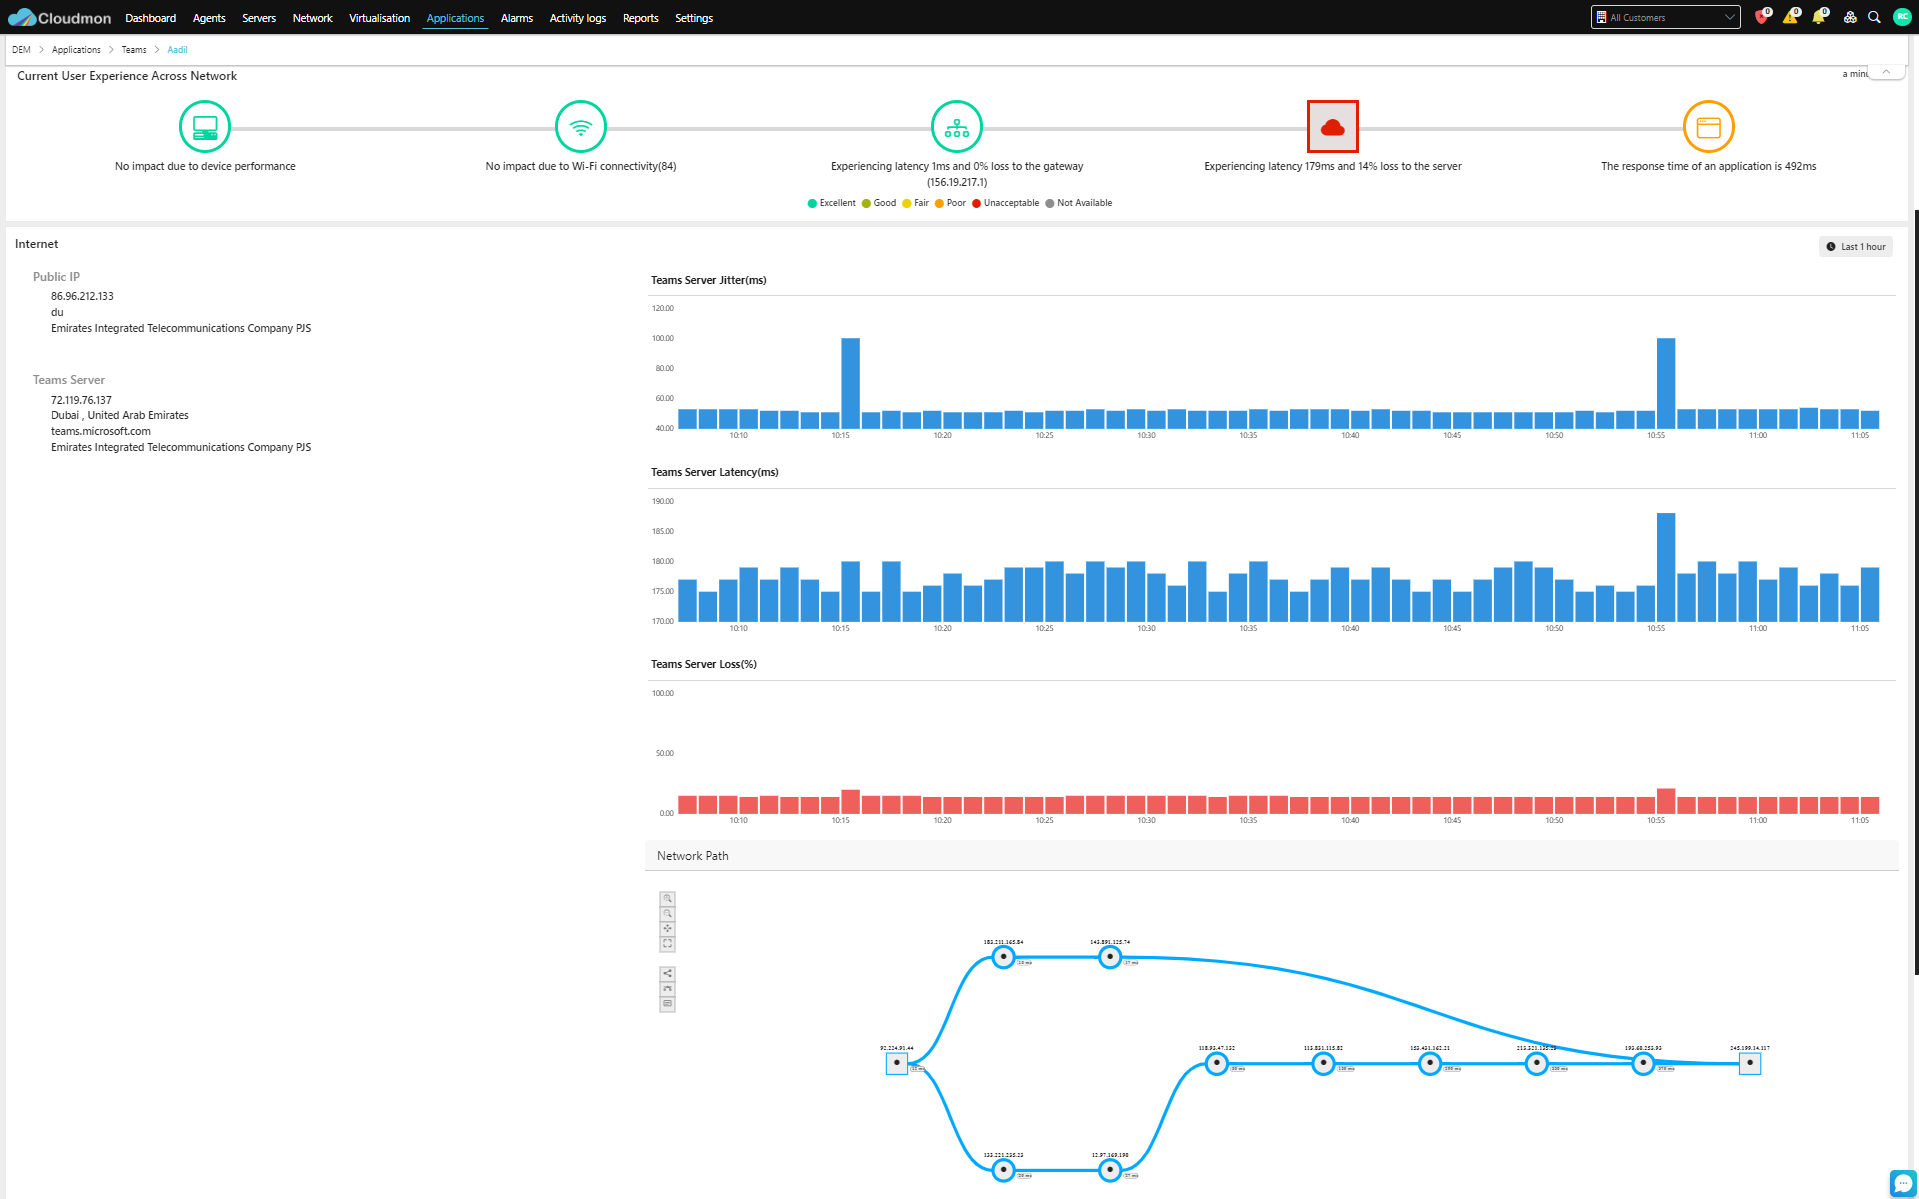The height and width of the screenshot is (1199, 1919).
Task: Zoom in on the Network Path map
Action: [668, 899]
